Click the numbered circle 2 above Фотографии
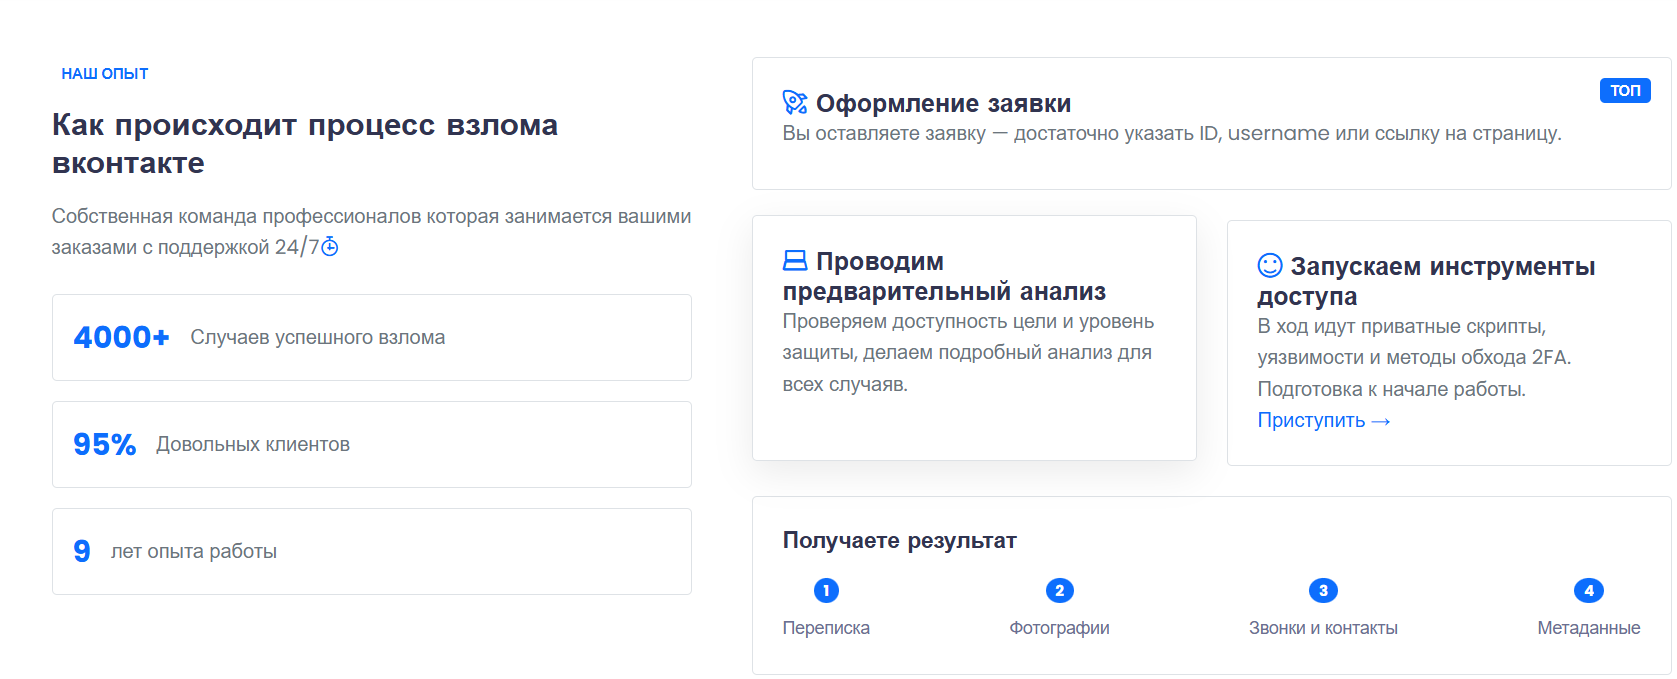Viewport: 1677px width, 679px height. pos(1060,591)
